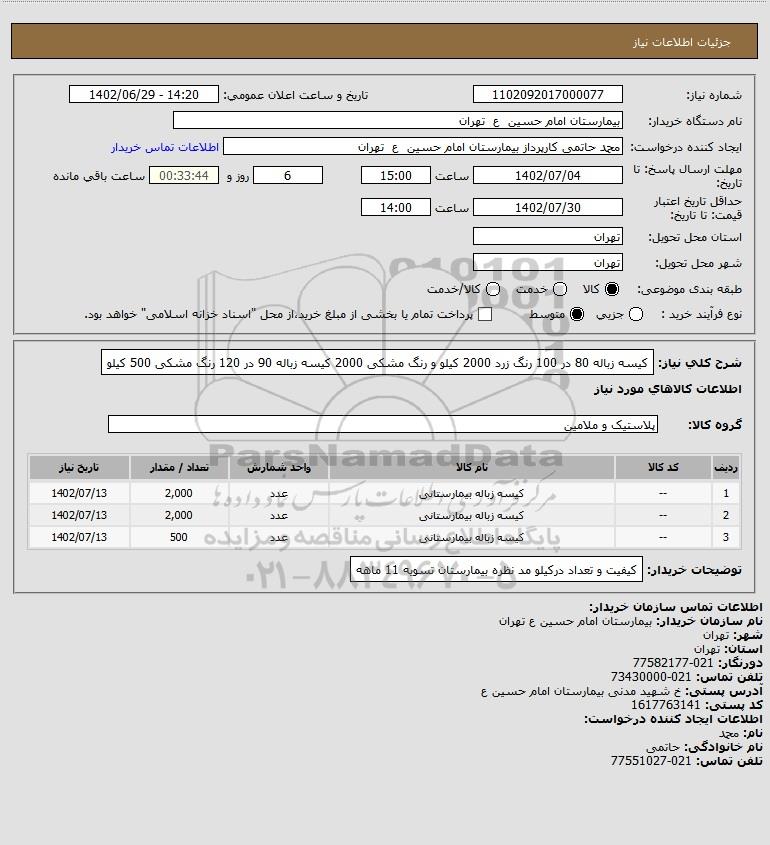
Task: Click the countdown timer 00:33:44
Action: click(x=184, y=176)
